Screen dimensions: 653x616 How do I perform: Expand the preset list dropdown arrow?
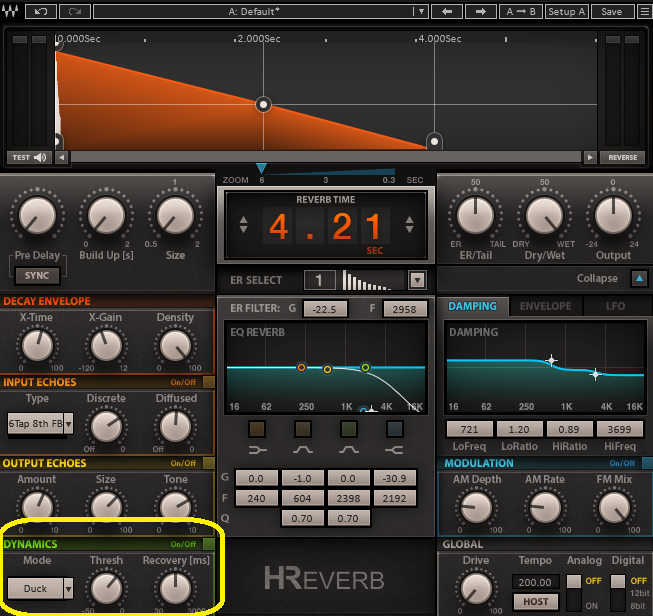pos(423,12)
